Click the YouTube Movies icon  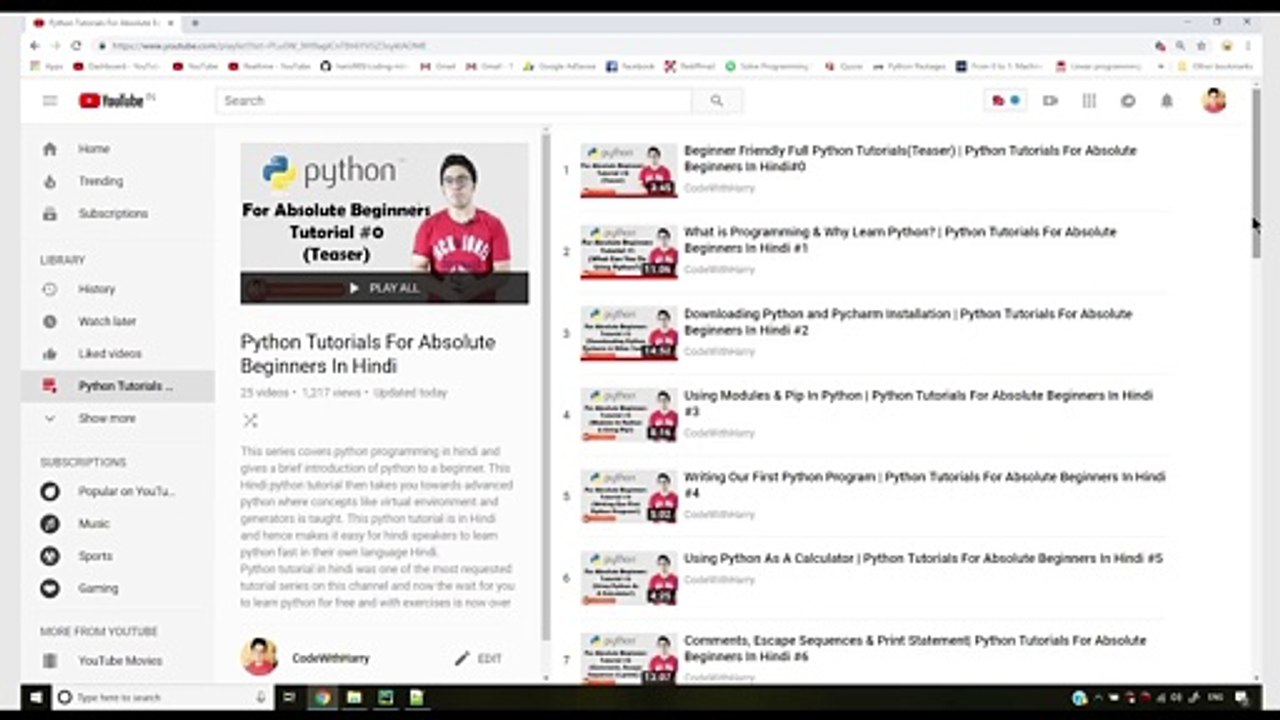pos(50,660)
